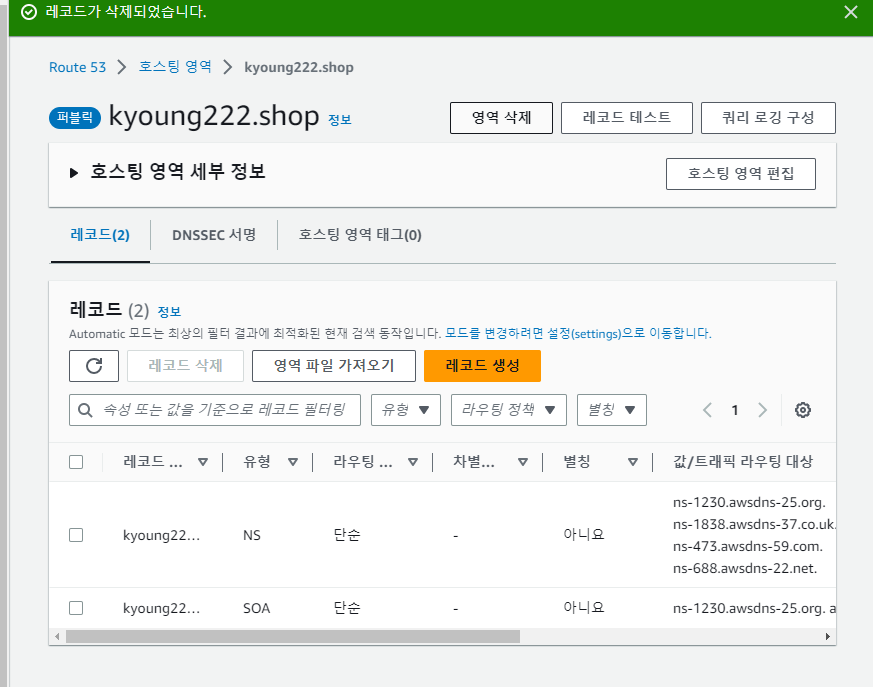Viewport: 873px width, 687px height.
Task: Sort by 별칭 column arrow
Action: click(x=632, y=462)
